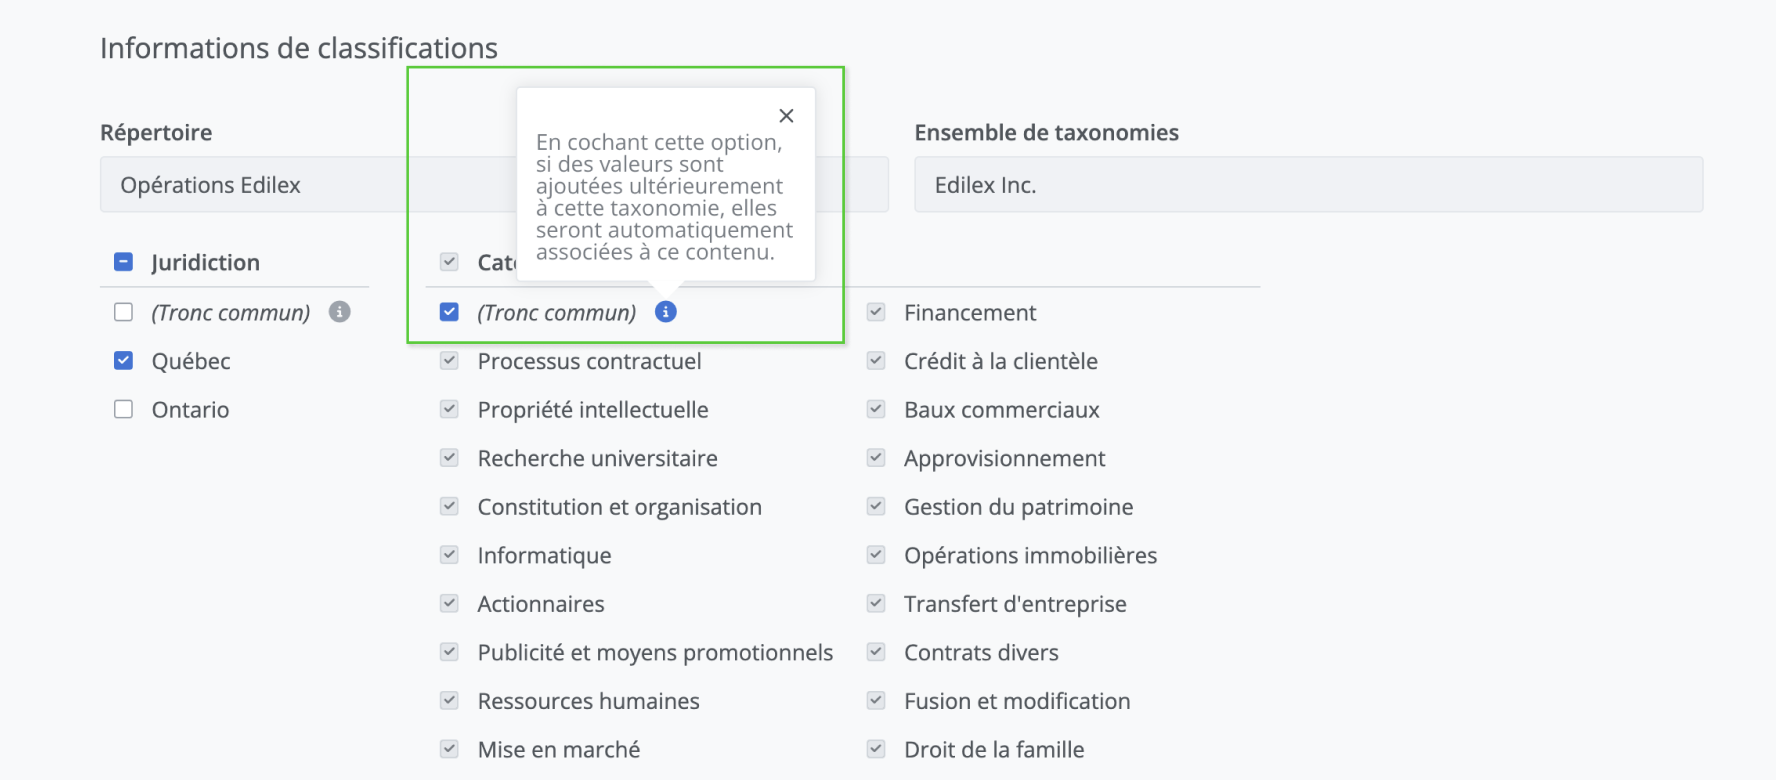The image size is (1776, 780).
Task: Click the Répertoire field Opérations Edilex
Action: [x=250, y=185]
